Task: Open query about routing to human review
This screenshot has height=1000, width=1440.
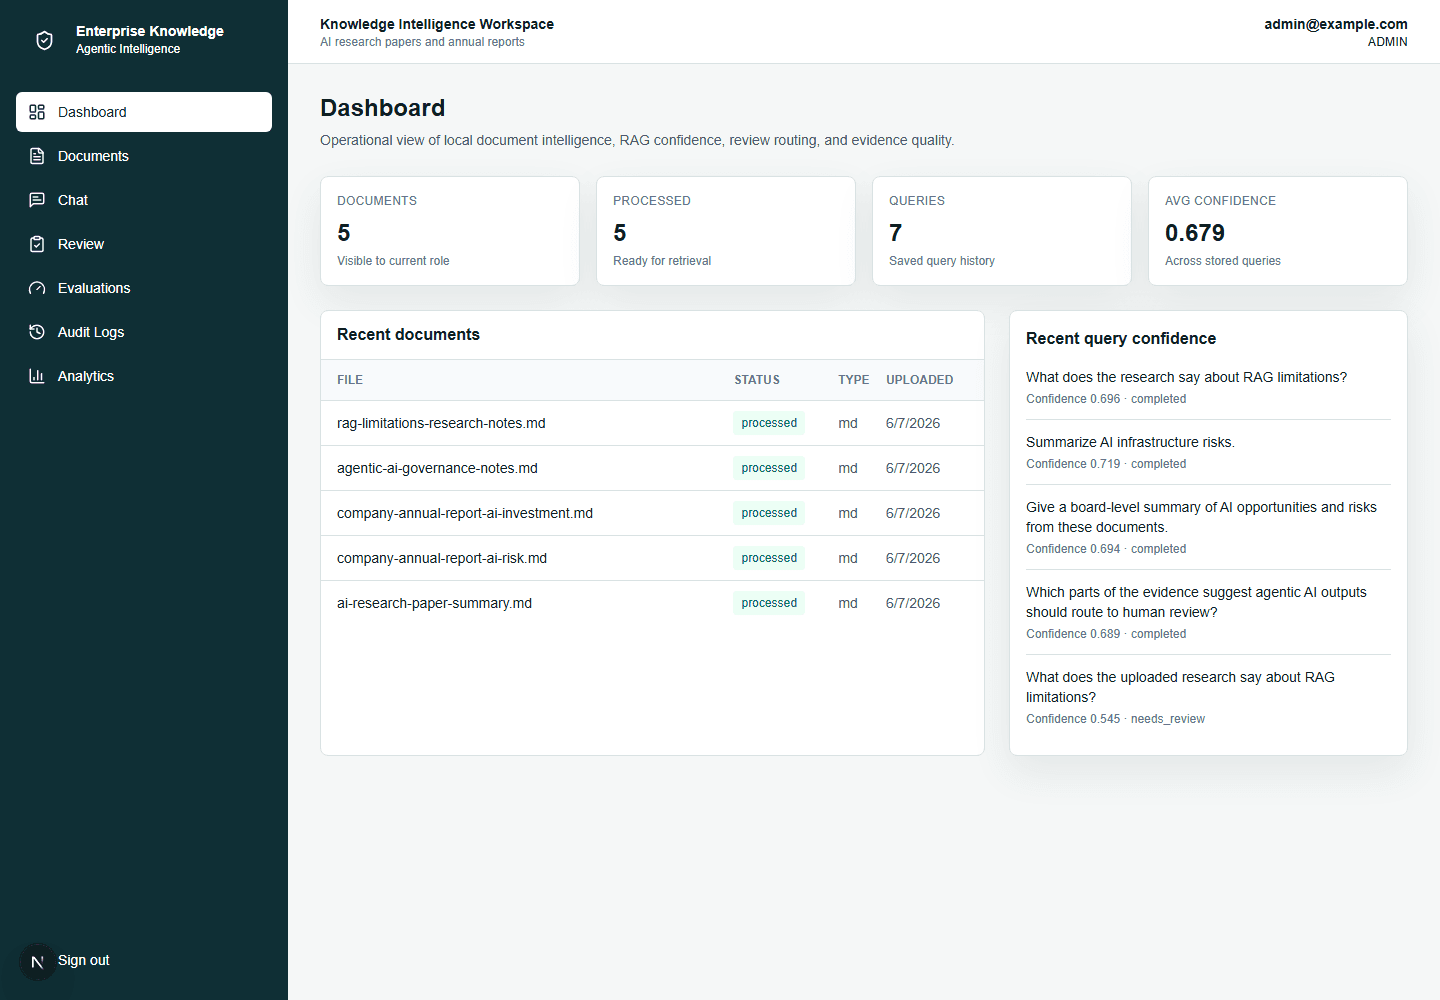Action: tap(1196, 602)
